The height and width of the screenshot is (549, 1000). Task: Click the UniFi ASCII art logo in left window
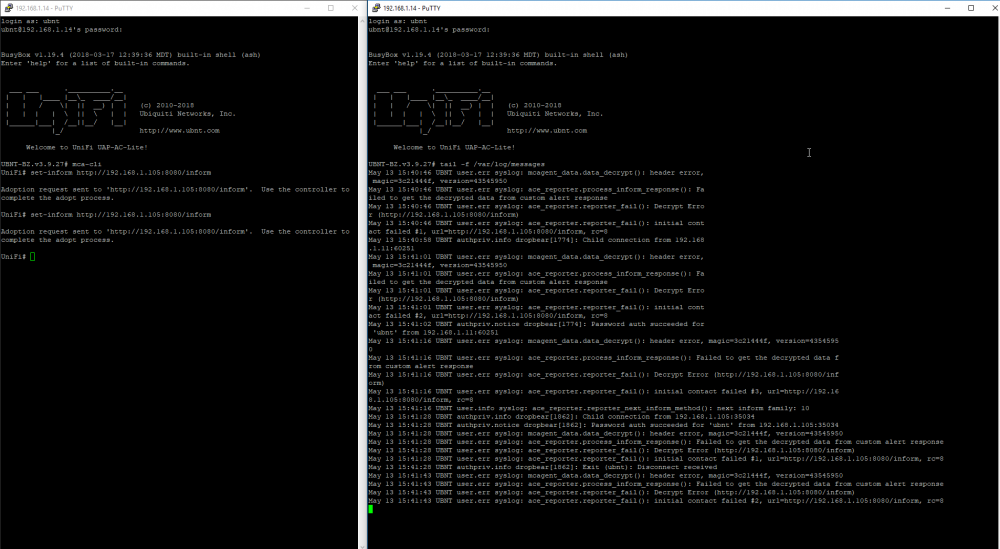66,112
